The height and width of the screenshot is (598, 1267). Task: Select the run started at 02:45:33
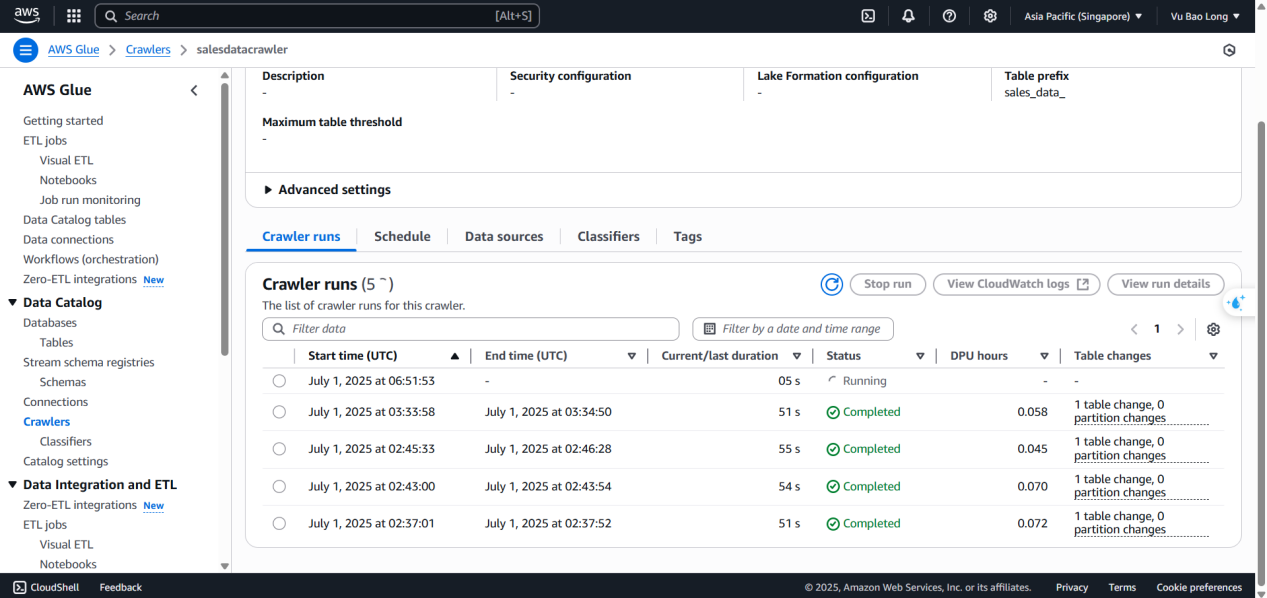279,449
